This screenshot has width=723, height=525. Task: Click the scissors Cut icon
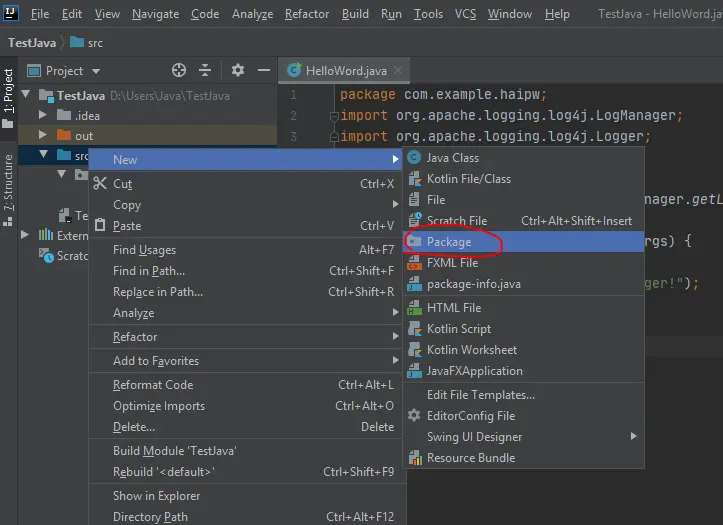(100, 183)
